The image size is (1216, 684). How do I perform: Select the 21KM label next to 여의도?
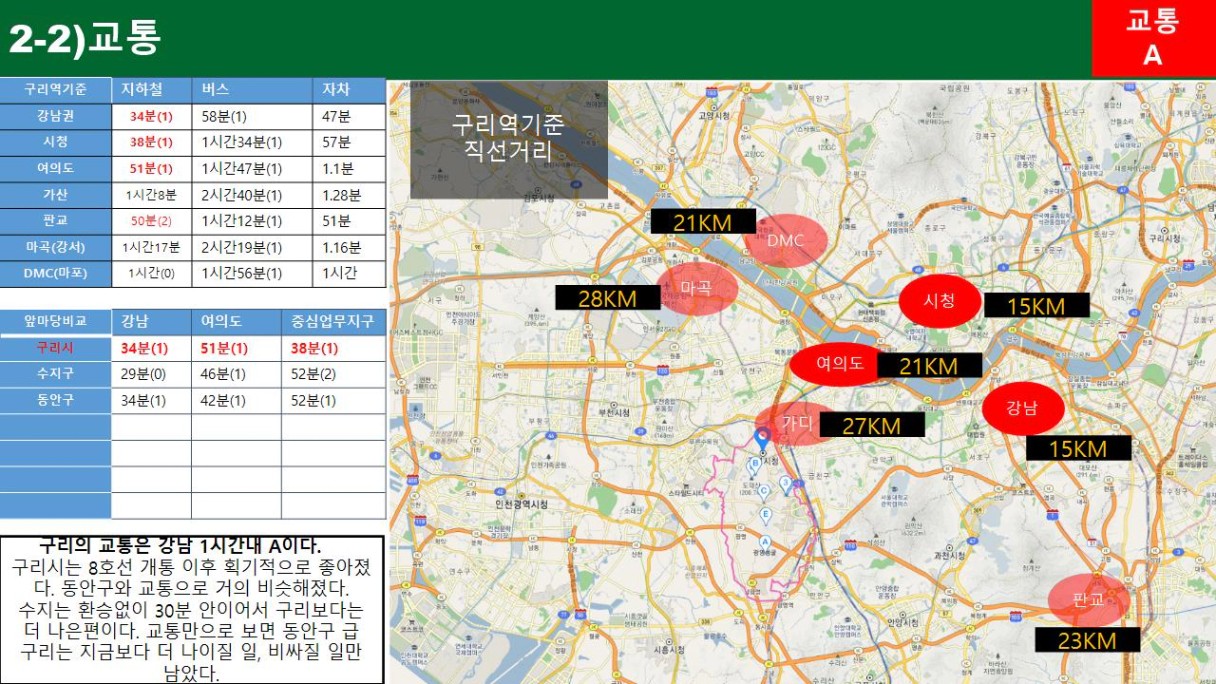pos(930,367)
